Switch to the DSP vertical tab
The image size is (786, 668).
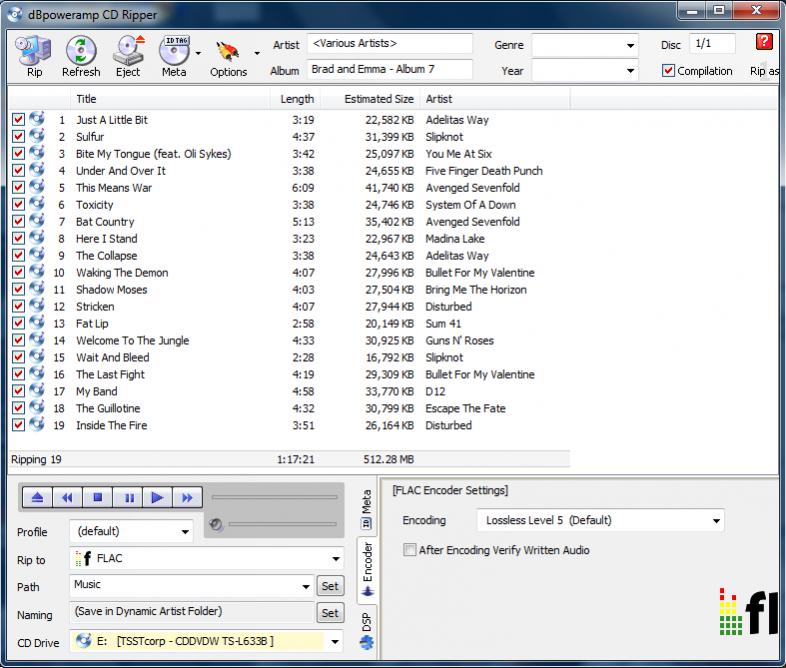[366, 624]
